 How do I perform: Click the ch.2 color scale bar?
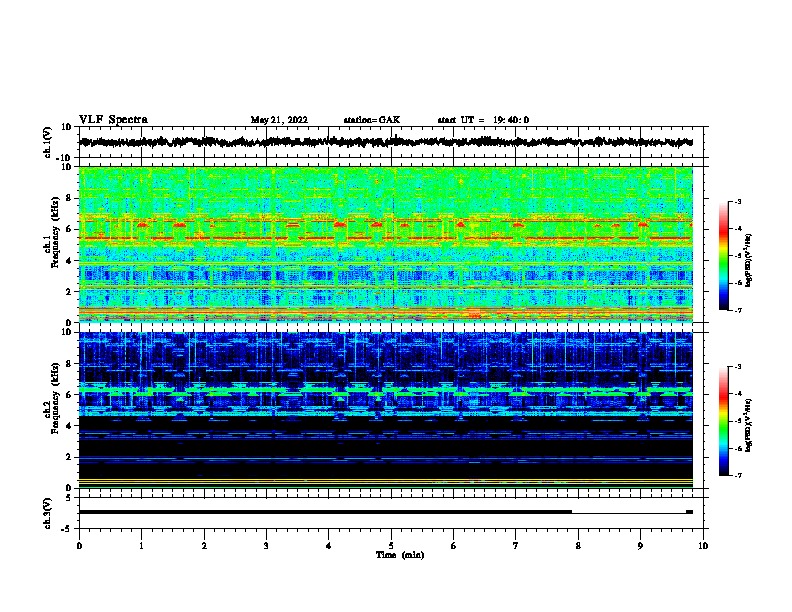click(724, 421)
